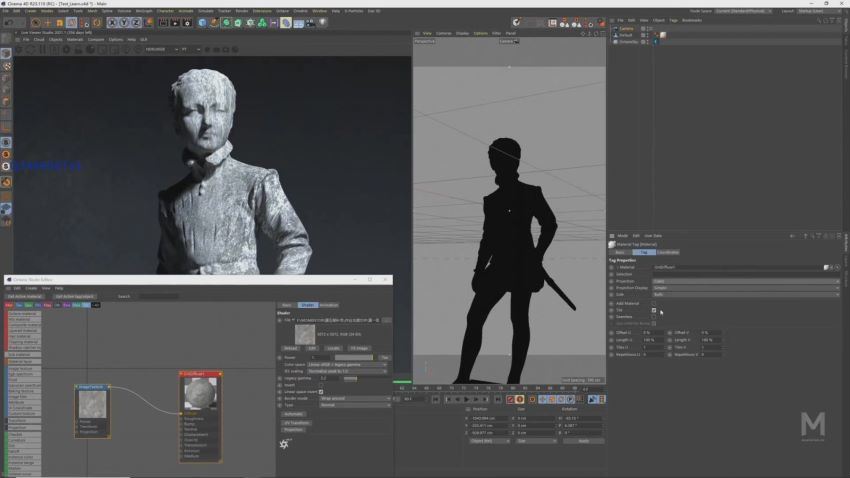This screenshot has width=850, height=478.
Task: Click the green Cloner MoGraph icon
Action: click(262, 23)
